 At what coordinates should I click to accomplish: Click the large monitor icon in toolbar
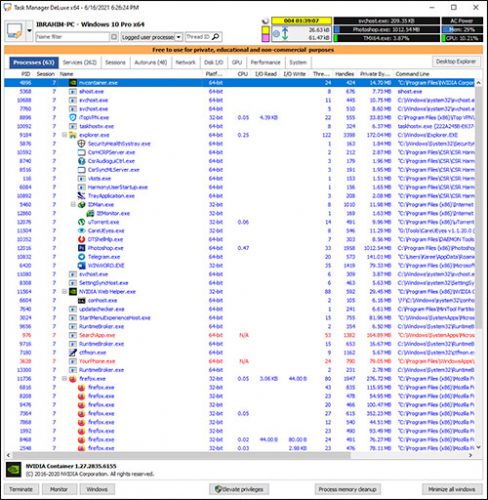14,30
